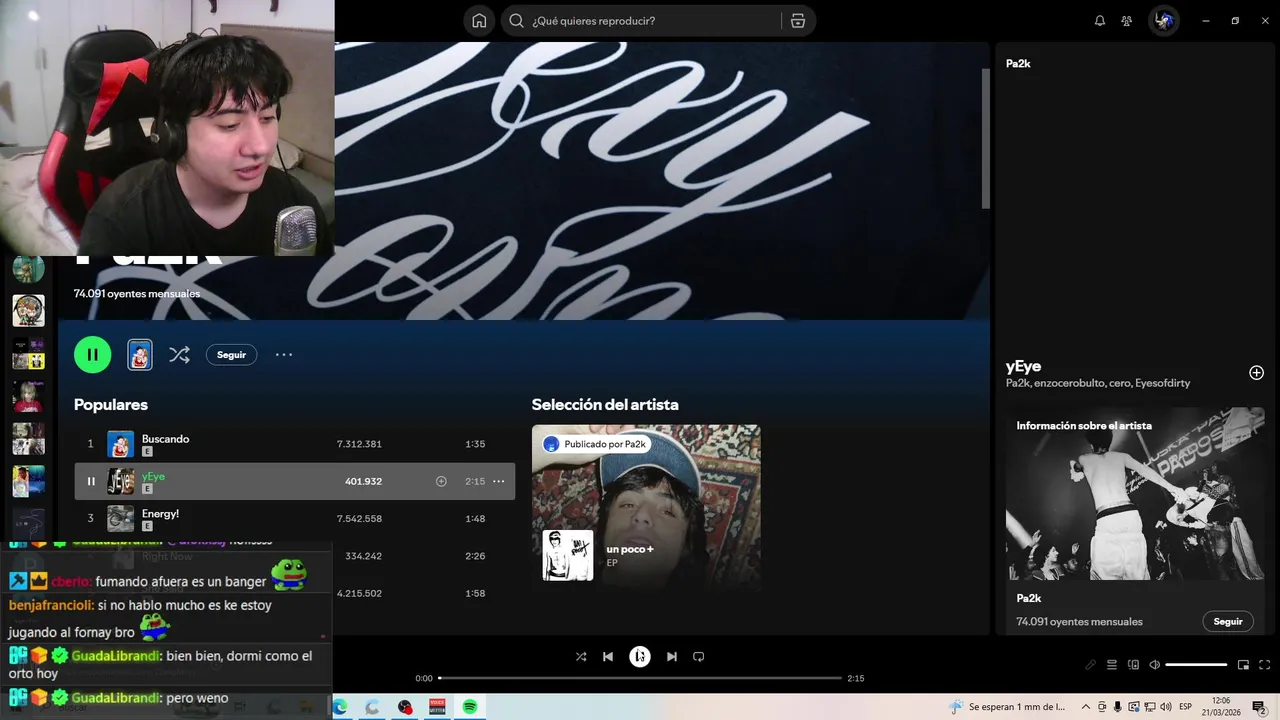This screenshot has width=1280, height=720.
Task: Open Windows volume tray icon
Action: point(1166,707)
